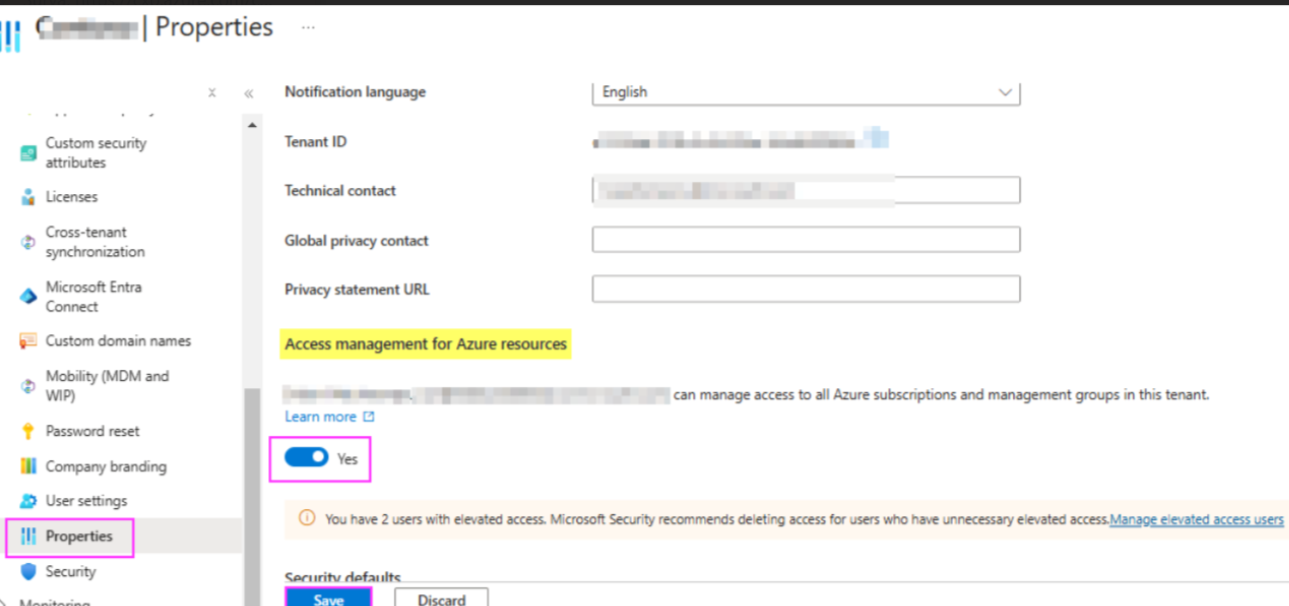Click the Properties sidebar icon

28,537
